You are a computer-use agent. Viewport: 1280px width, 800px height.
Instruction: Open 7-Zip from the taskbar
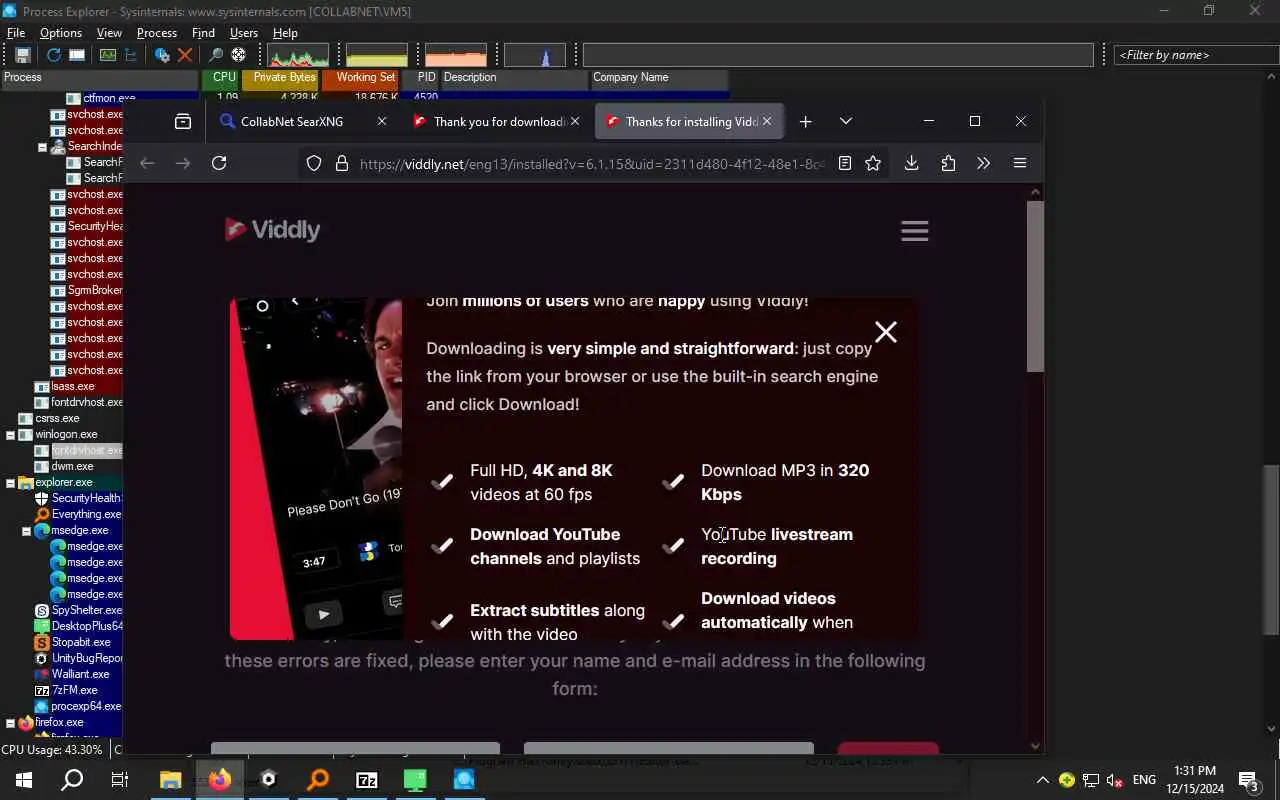click(x=367, y=780)
